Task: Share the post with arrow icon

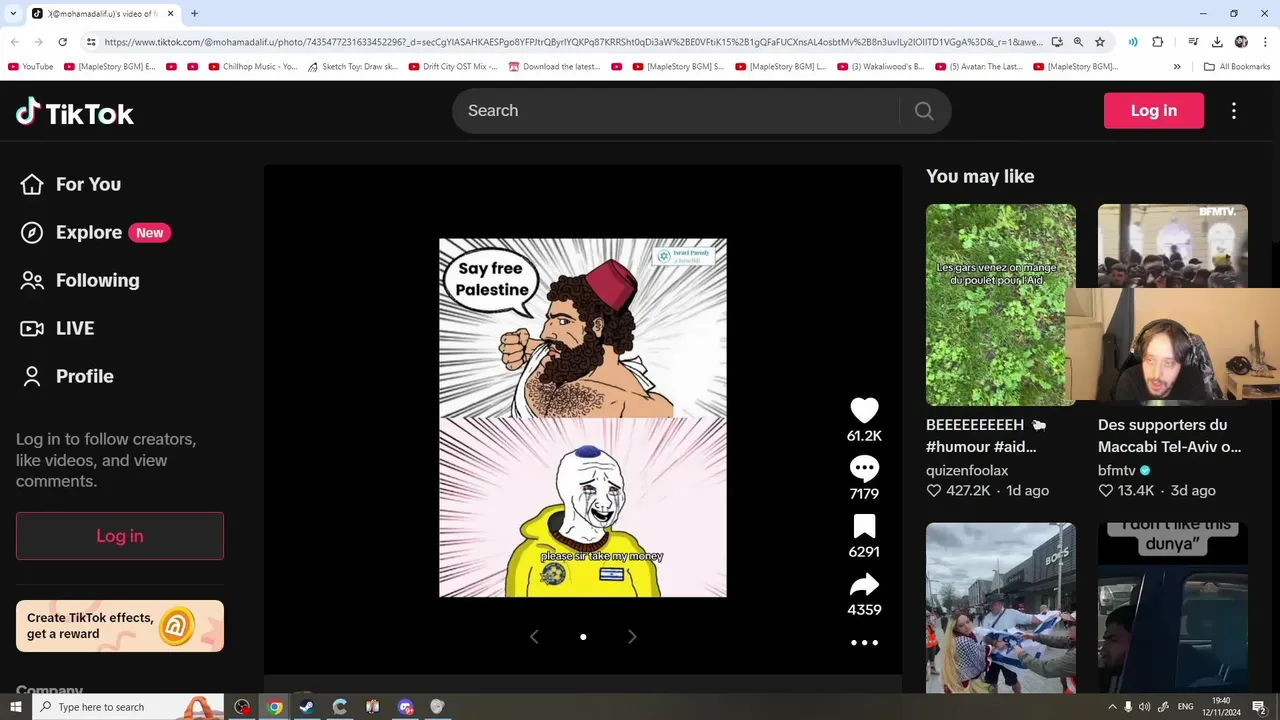Action: click(864, 584)
